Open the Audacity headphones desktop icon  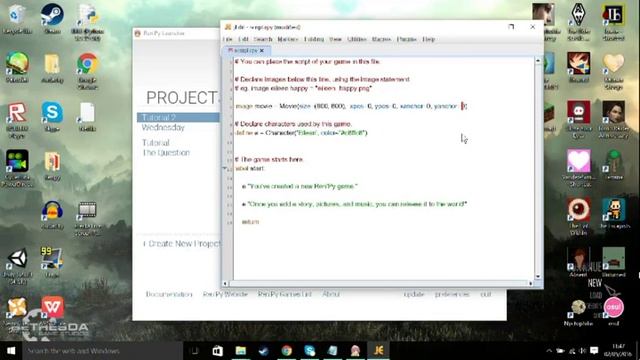tap(52, 214)
